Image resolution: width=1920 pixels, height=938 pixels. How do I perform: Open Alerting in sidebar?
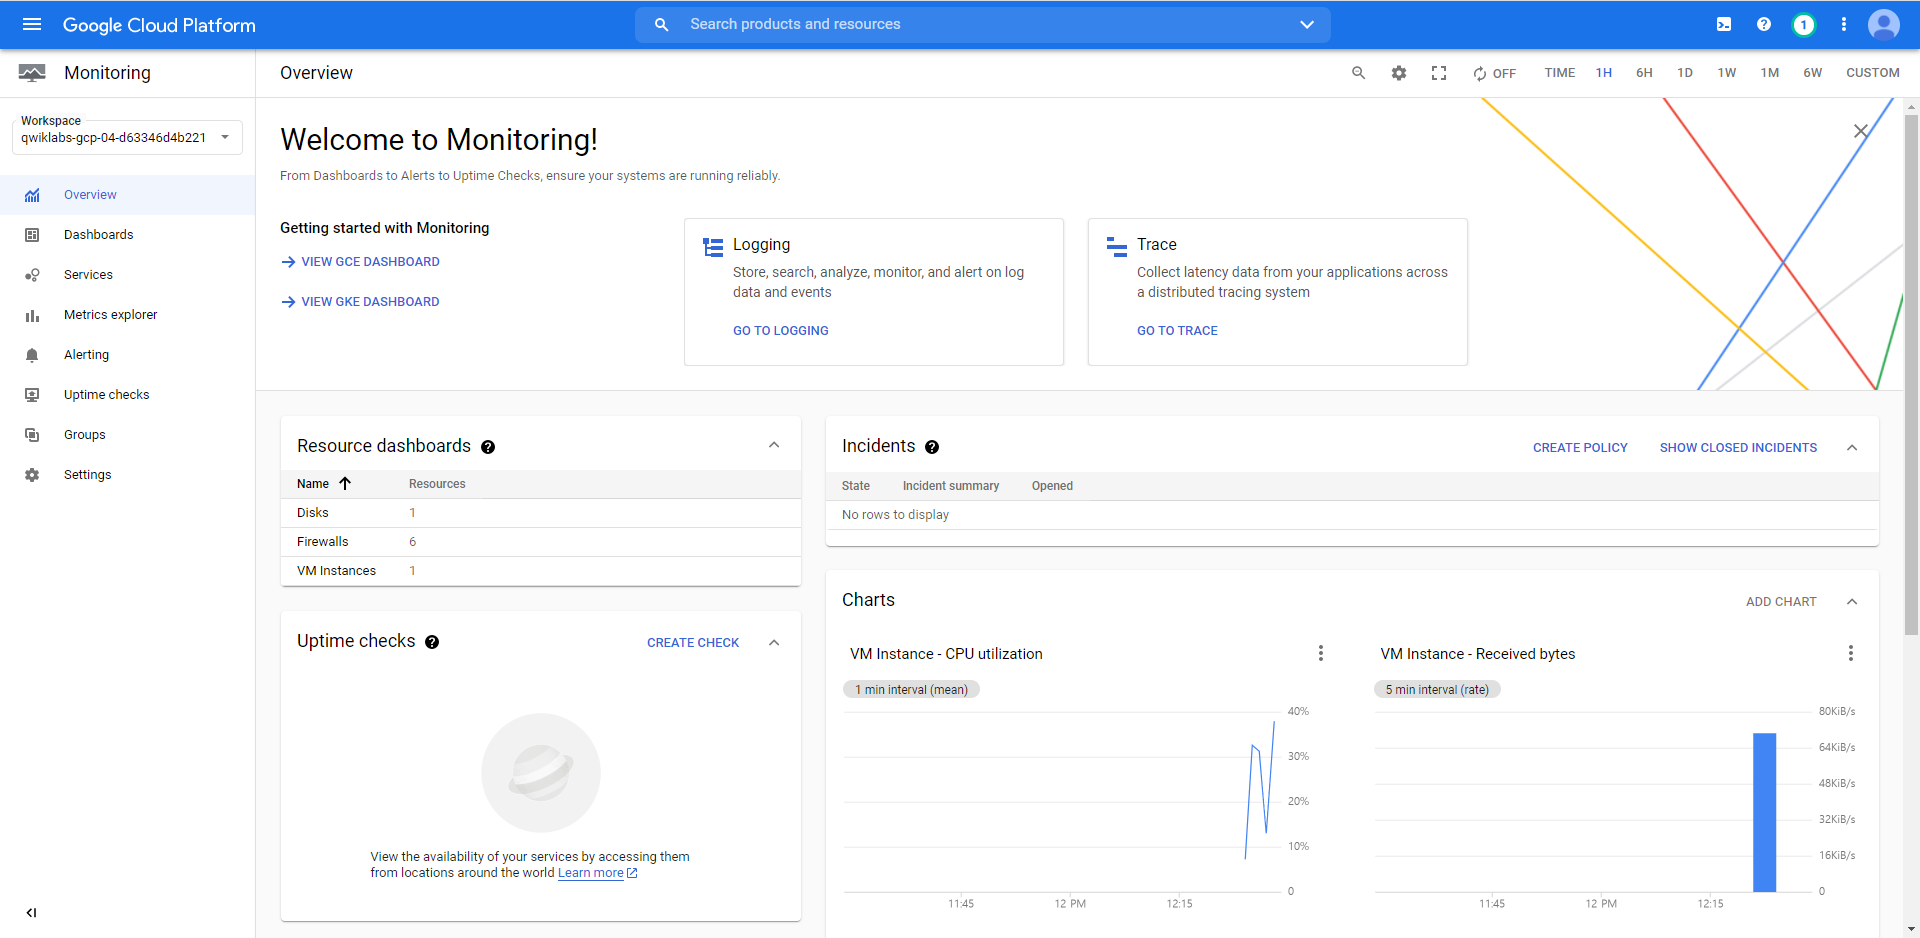pyautogui.click(x=127, y=355)
